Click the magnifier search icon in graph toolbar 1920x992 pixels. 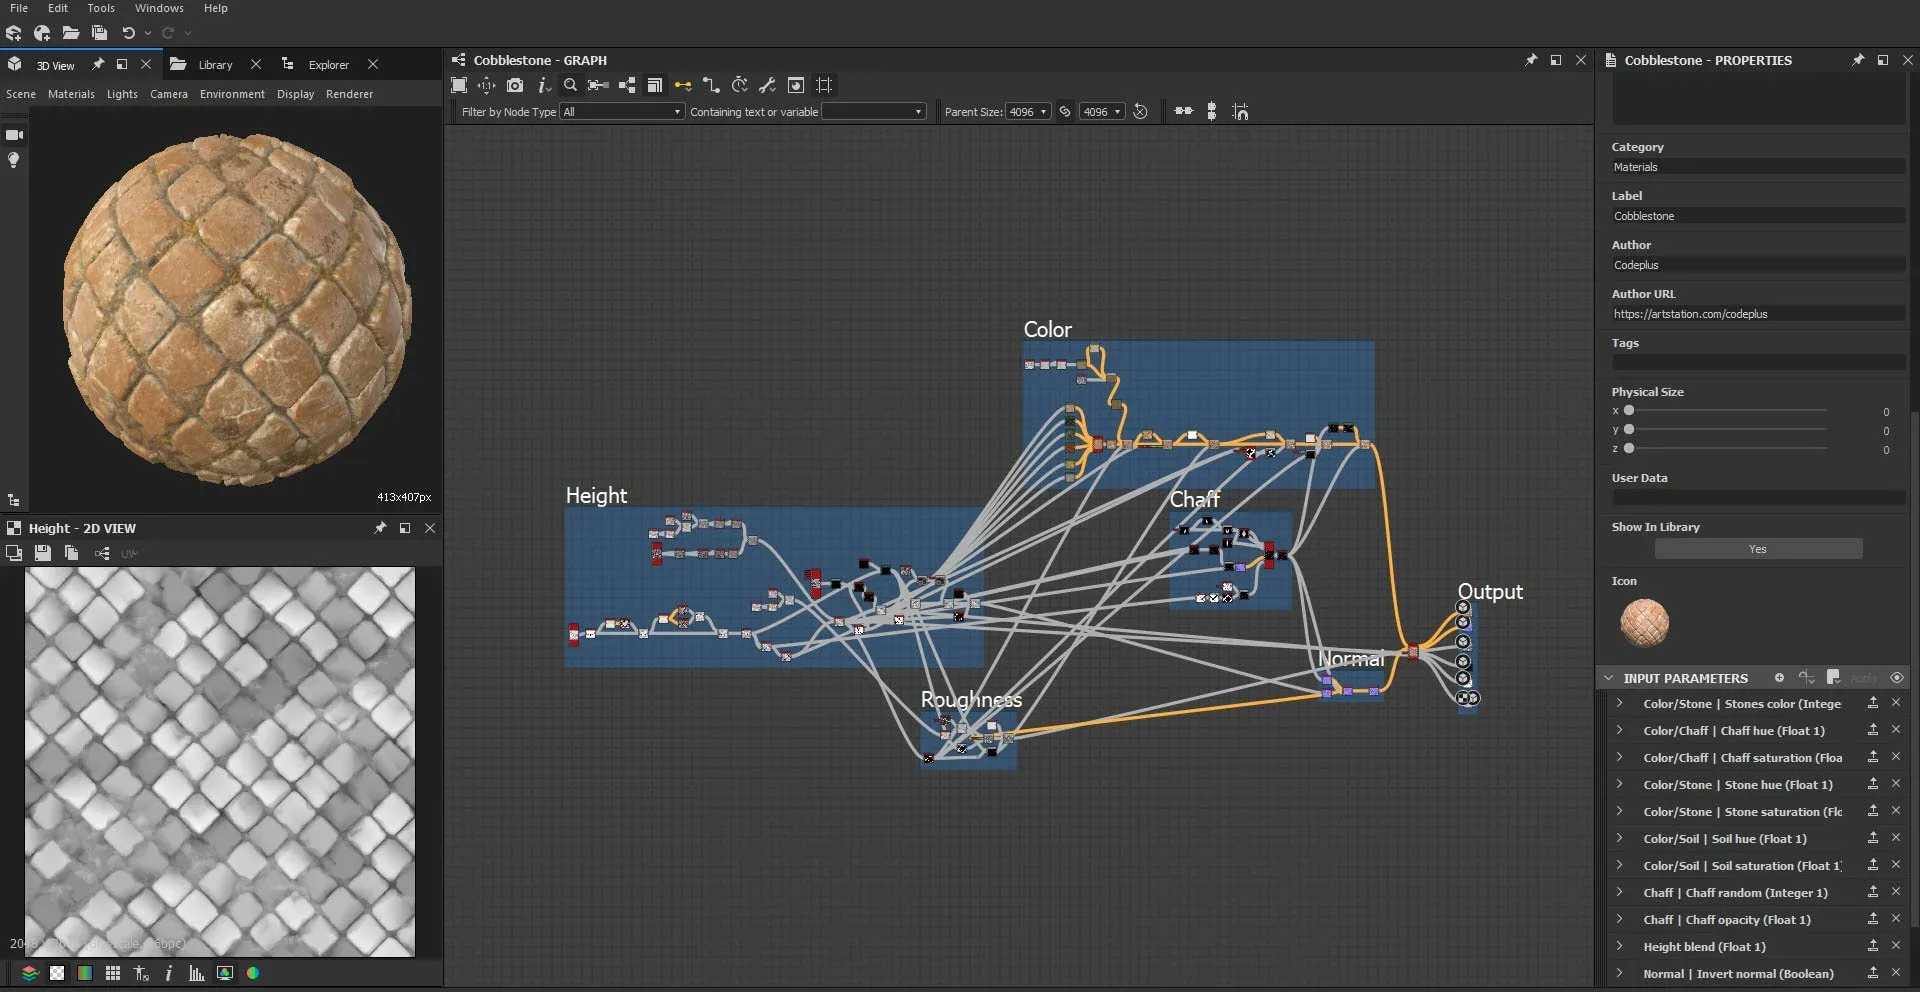[570, 85]
